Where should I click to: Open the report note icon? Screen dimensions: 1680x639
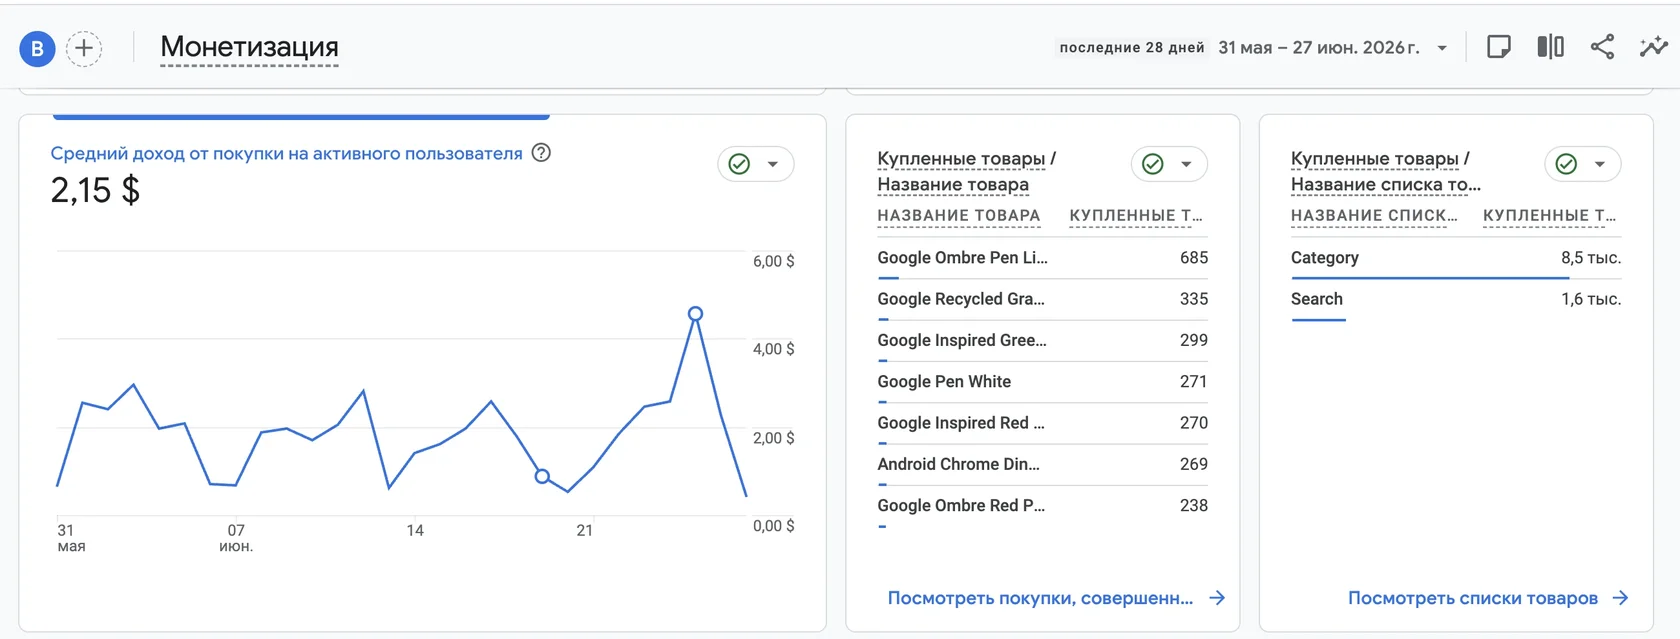coord(1498,47)
